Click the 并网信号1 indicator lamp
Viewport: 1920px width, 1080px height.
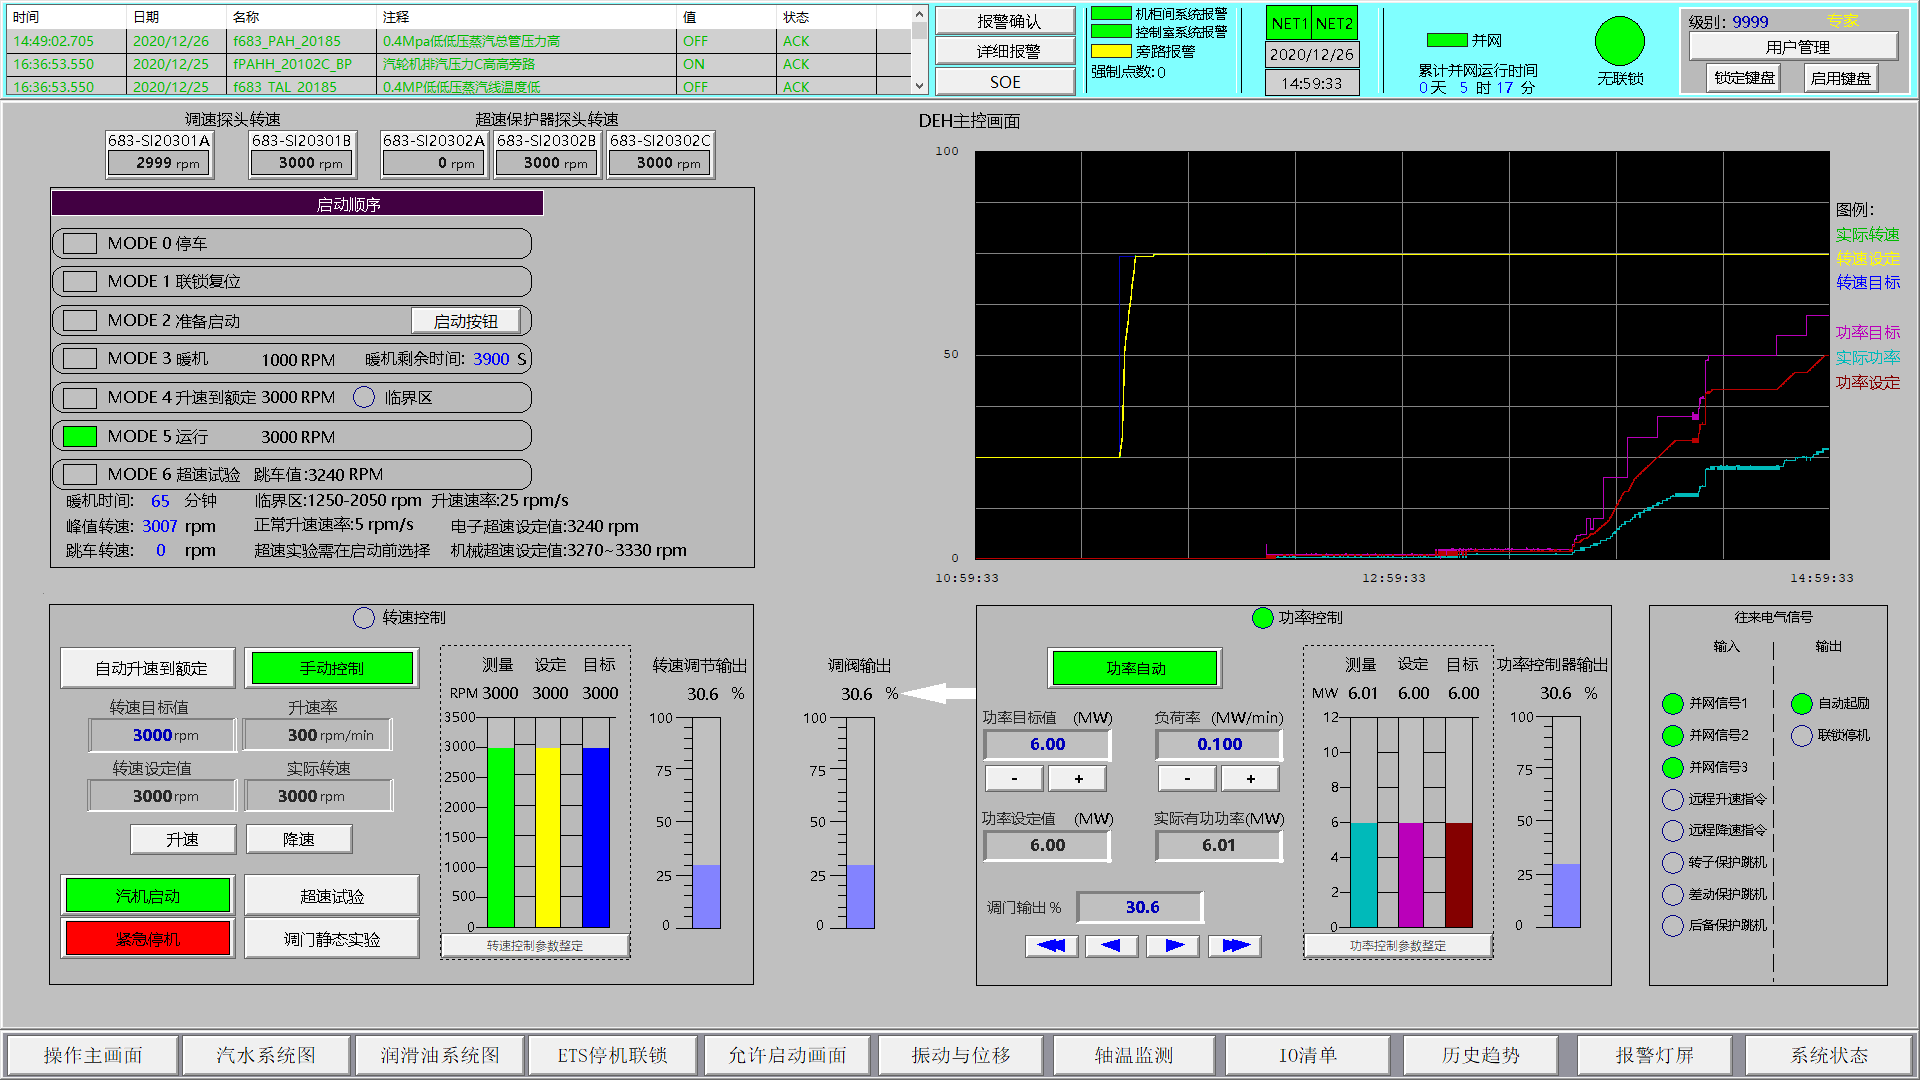(x=1672, y=703)
